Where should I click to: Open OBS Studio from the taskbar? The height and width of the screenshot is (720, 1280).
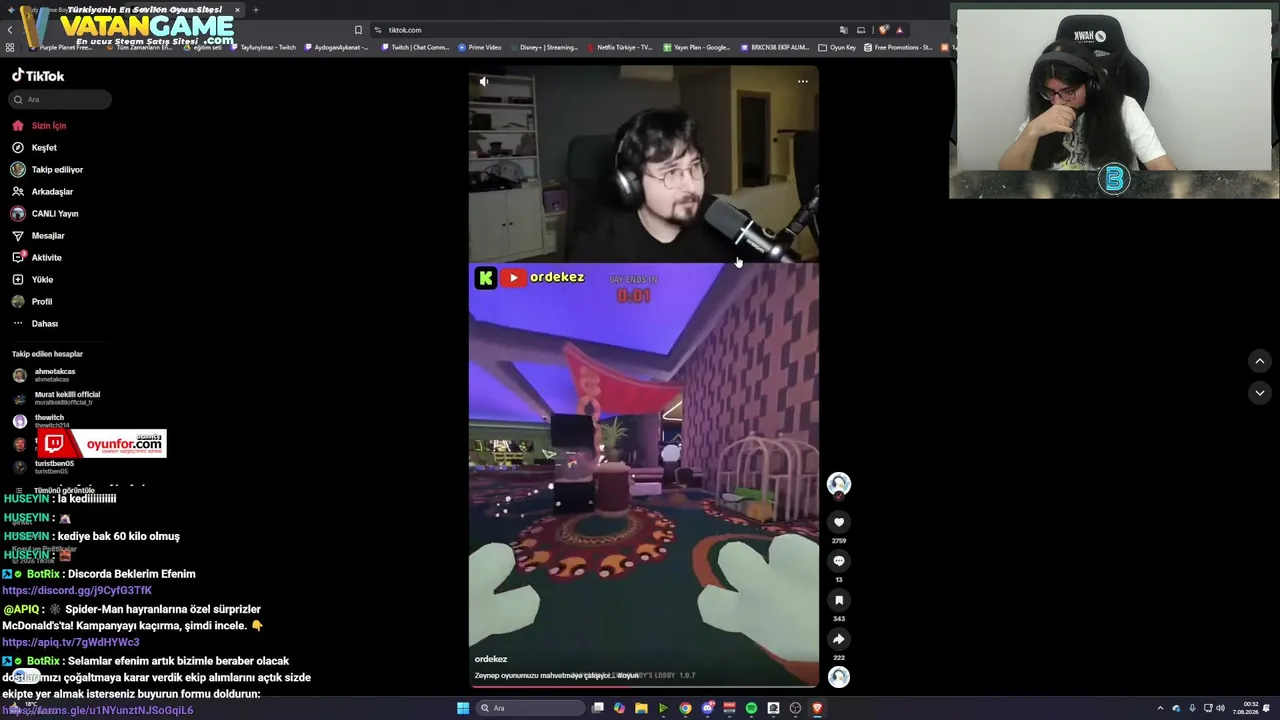coord(795,708)
